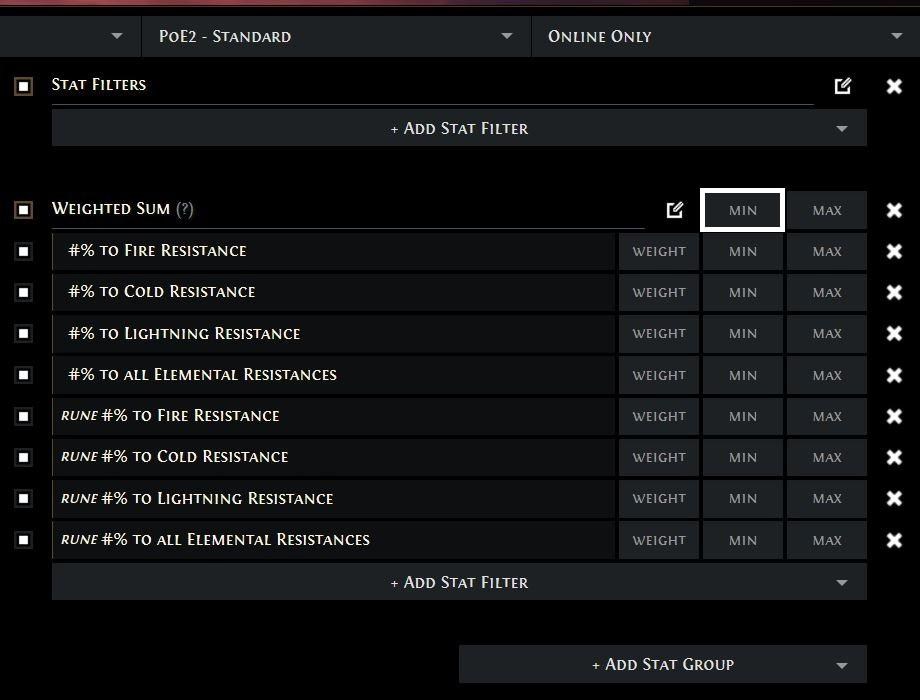Click the Weighted Sum MIN input field

point(742,210)
